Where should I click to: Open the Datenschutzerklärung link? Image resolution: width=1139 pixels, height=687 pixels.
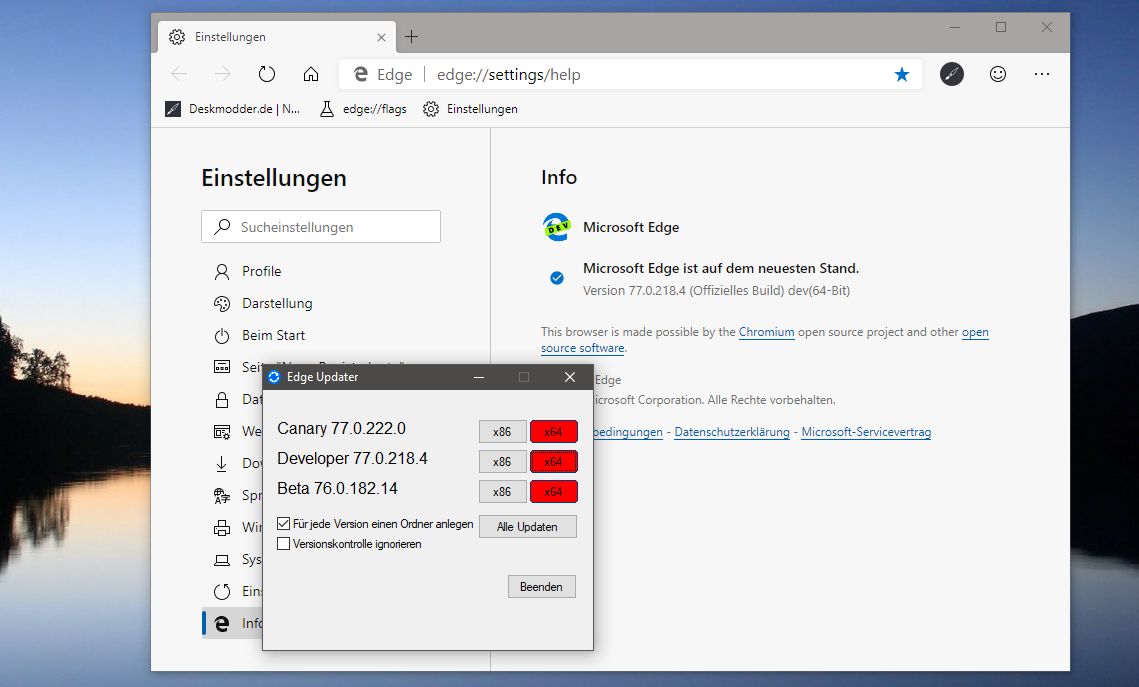coord(731,432)
